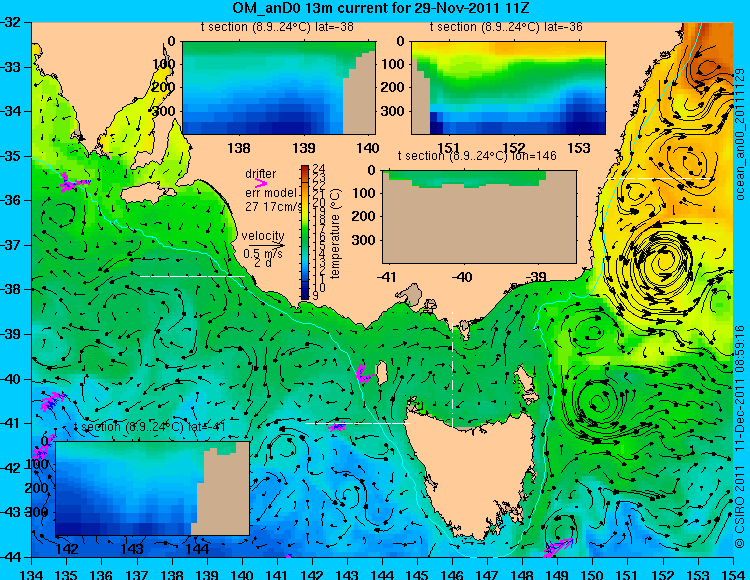Click the centre of the large eddy near 152E, -37.5
This screenshot has width=750, height=580.
click(x=664, y=261)
